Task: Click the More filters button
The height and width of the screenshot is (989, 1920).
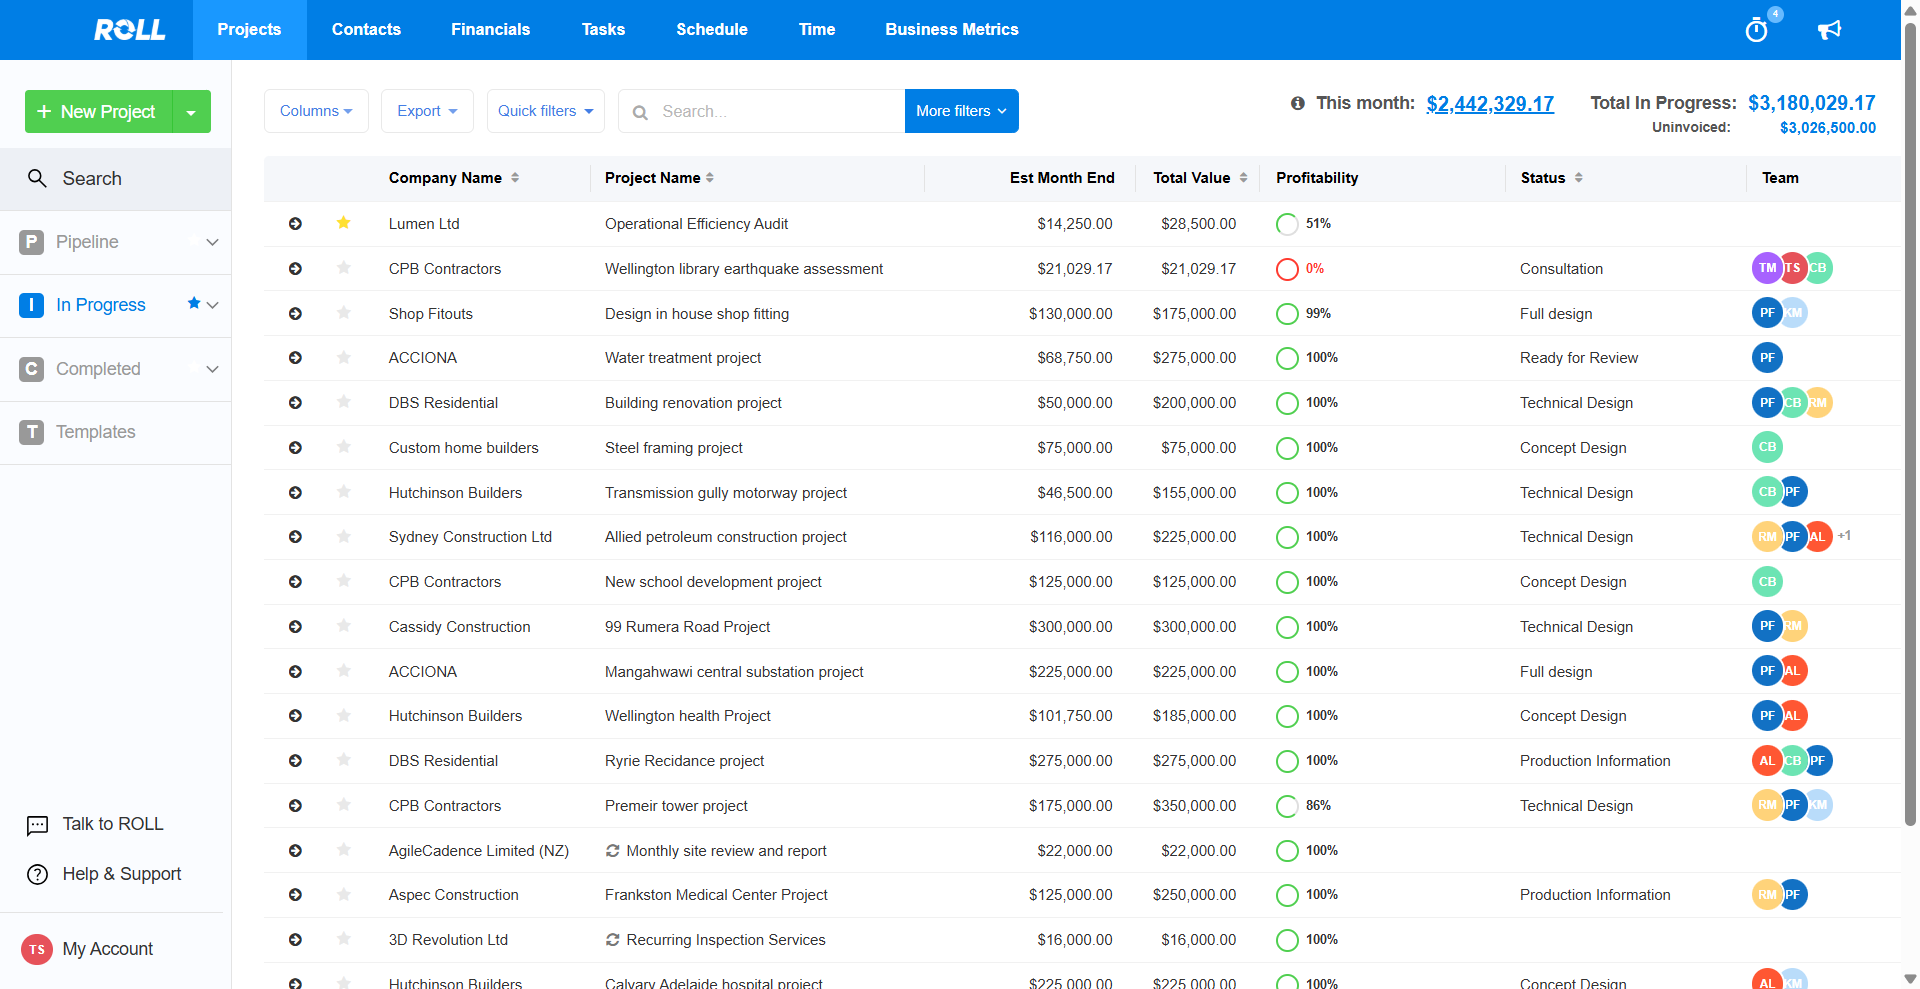Action: coord(961,111)
